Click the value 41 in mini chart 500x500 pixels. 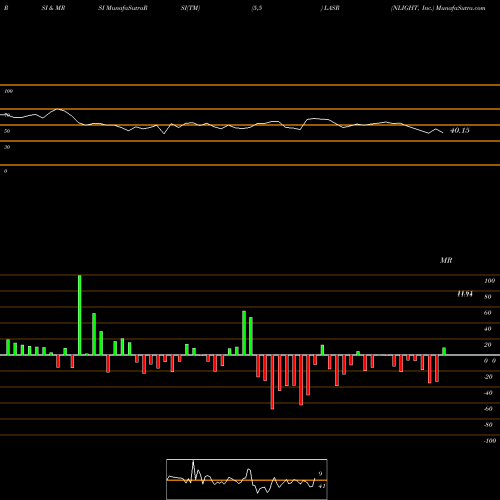tap(322, 486)
